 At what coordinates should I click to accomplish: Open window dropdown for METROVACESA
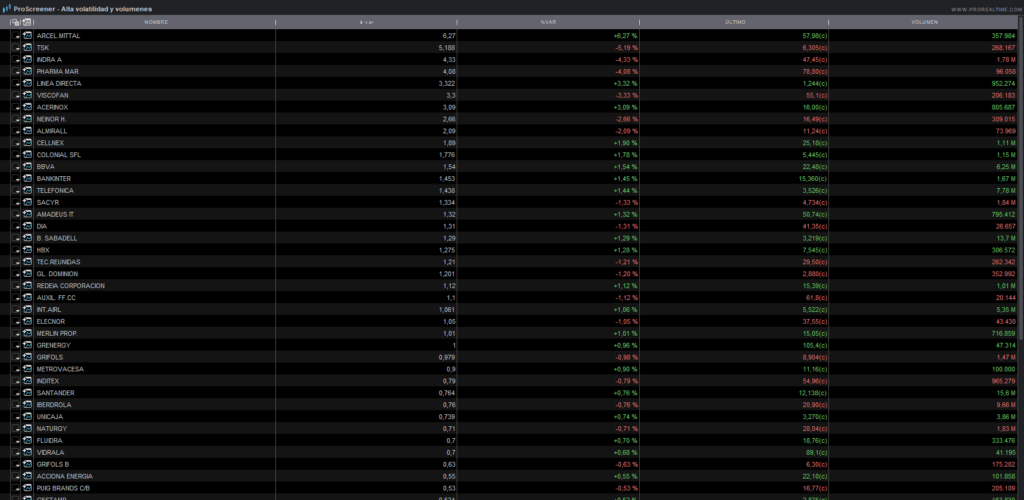coord(16,369)
